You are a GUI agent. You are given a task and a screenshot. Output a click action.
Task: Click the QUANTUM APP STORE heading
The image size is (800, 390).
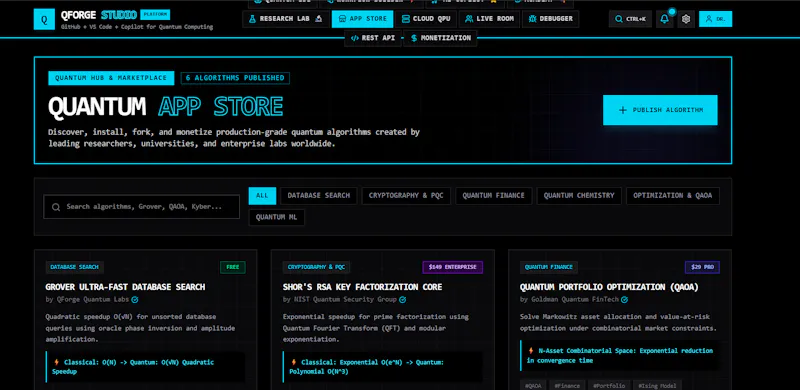click(x=165, y=106)
